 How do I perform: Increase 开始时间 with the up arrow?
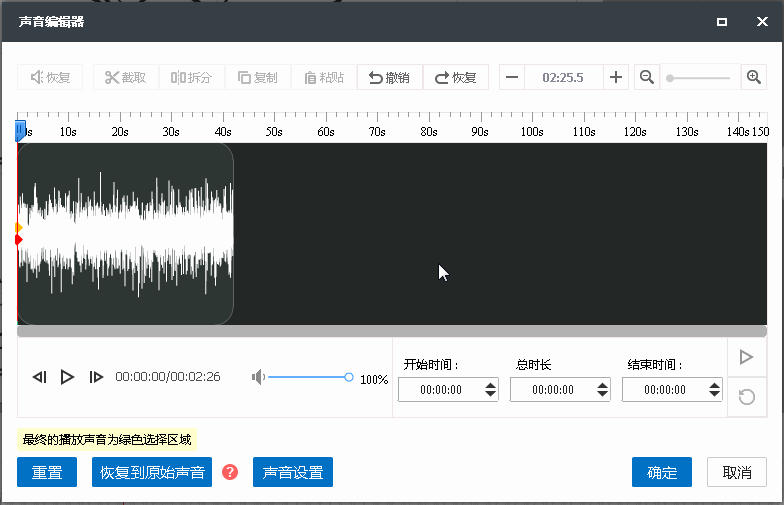click(x=491, y=385)
